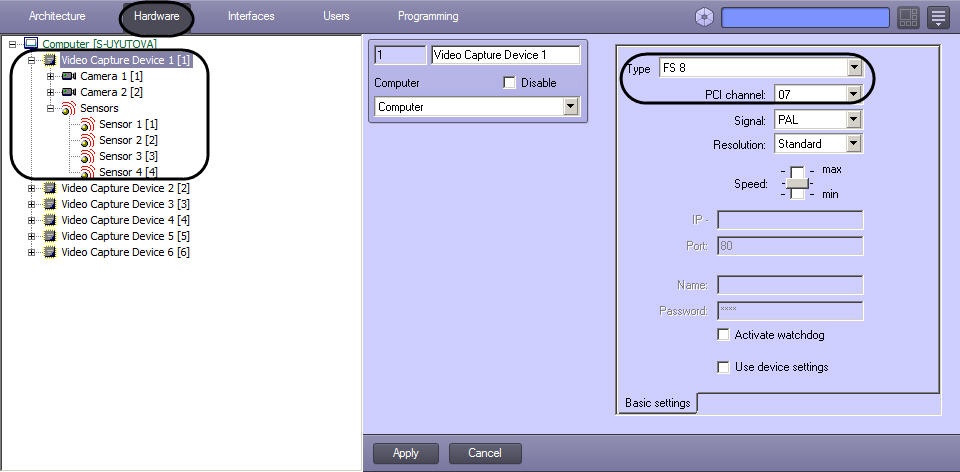Click the Sensors group icon
The height and width of the screenshot is (472, 960).
[x=69, y=108]
